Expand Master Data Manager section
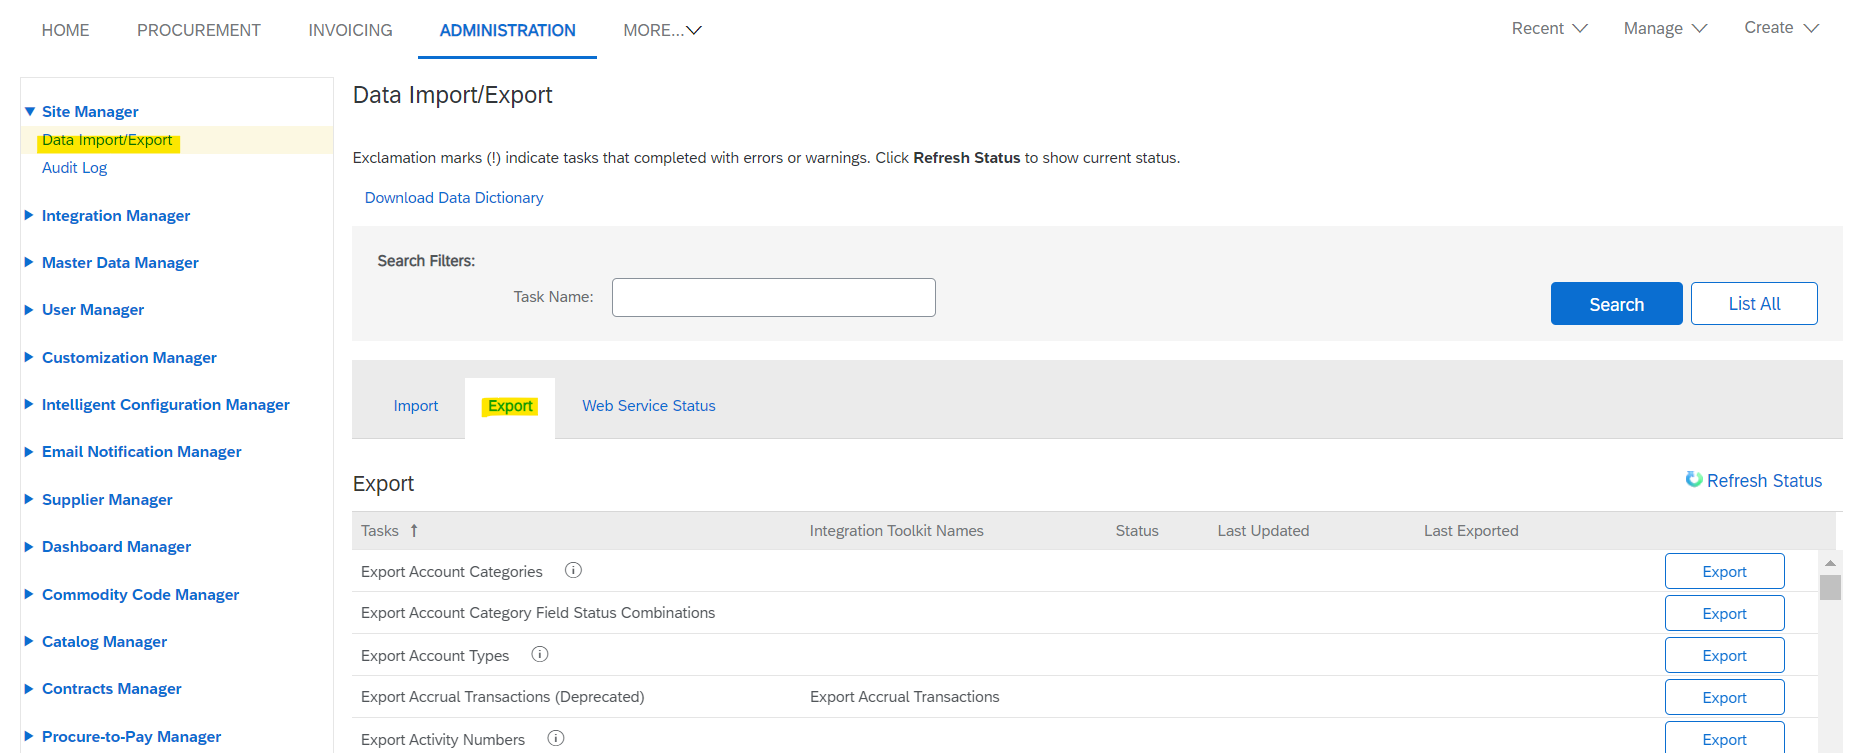The image size is (1866, 753). tap(29, 262)
